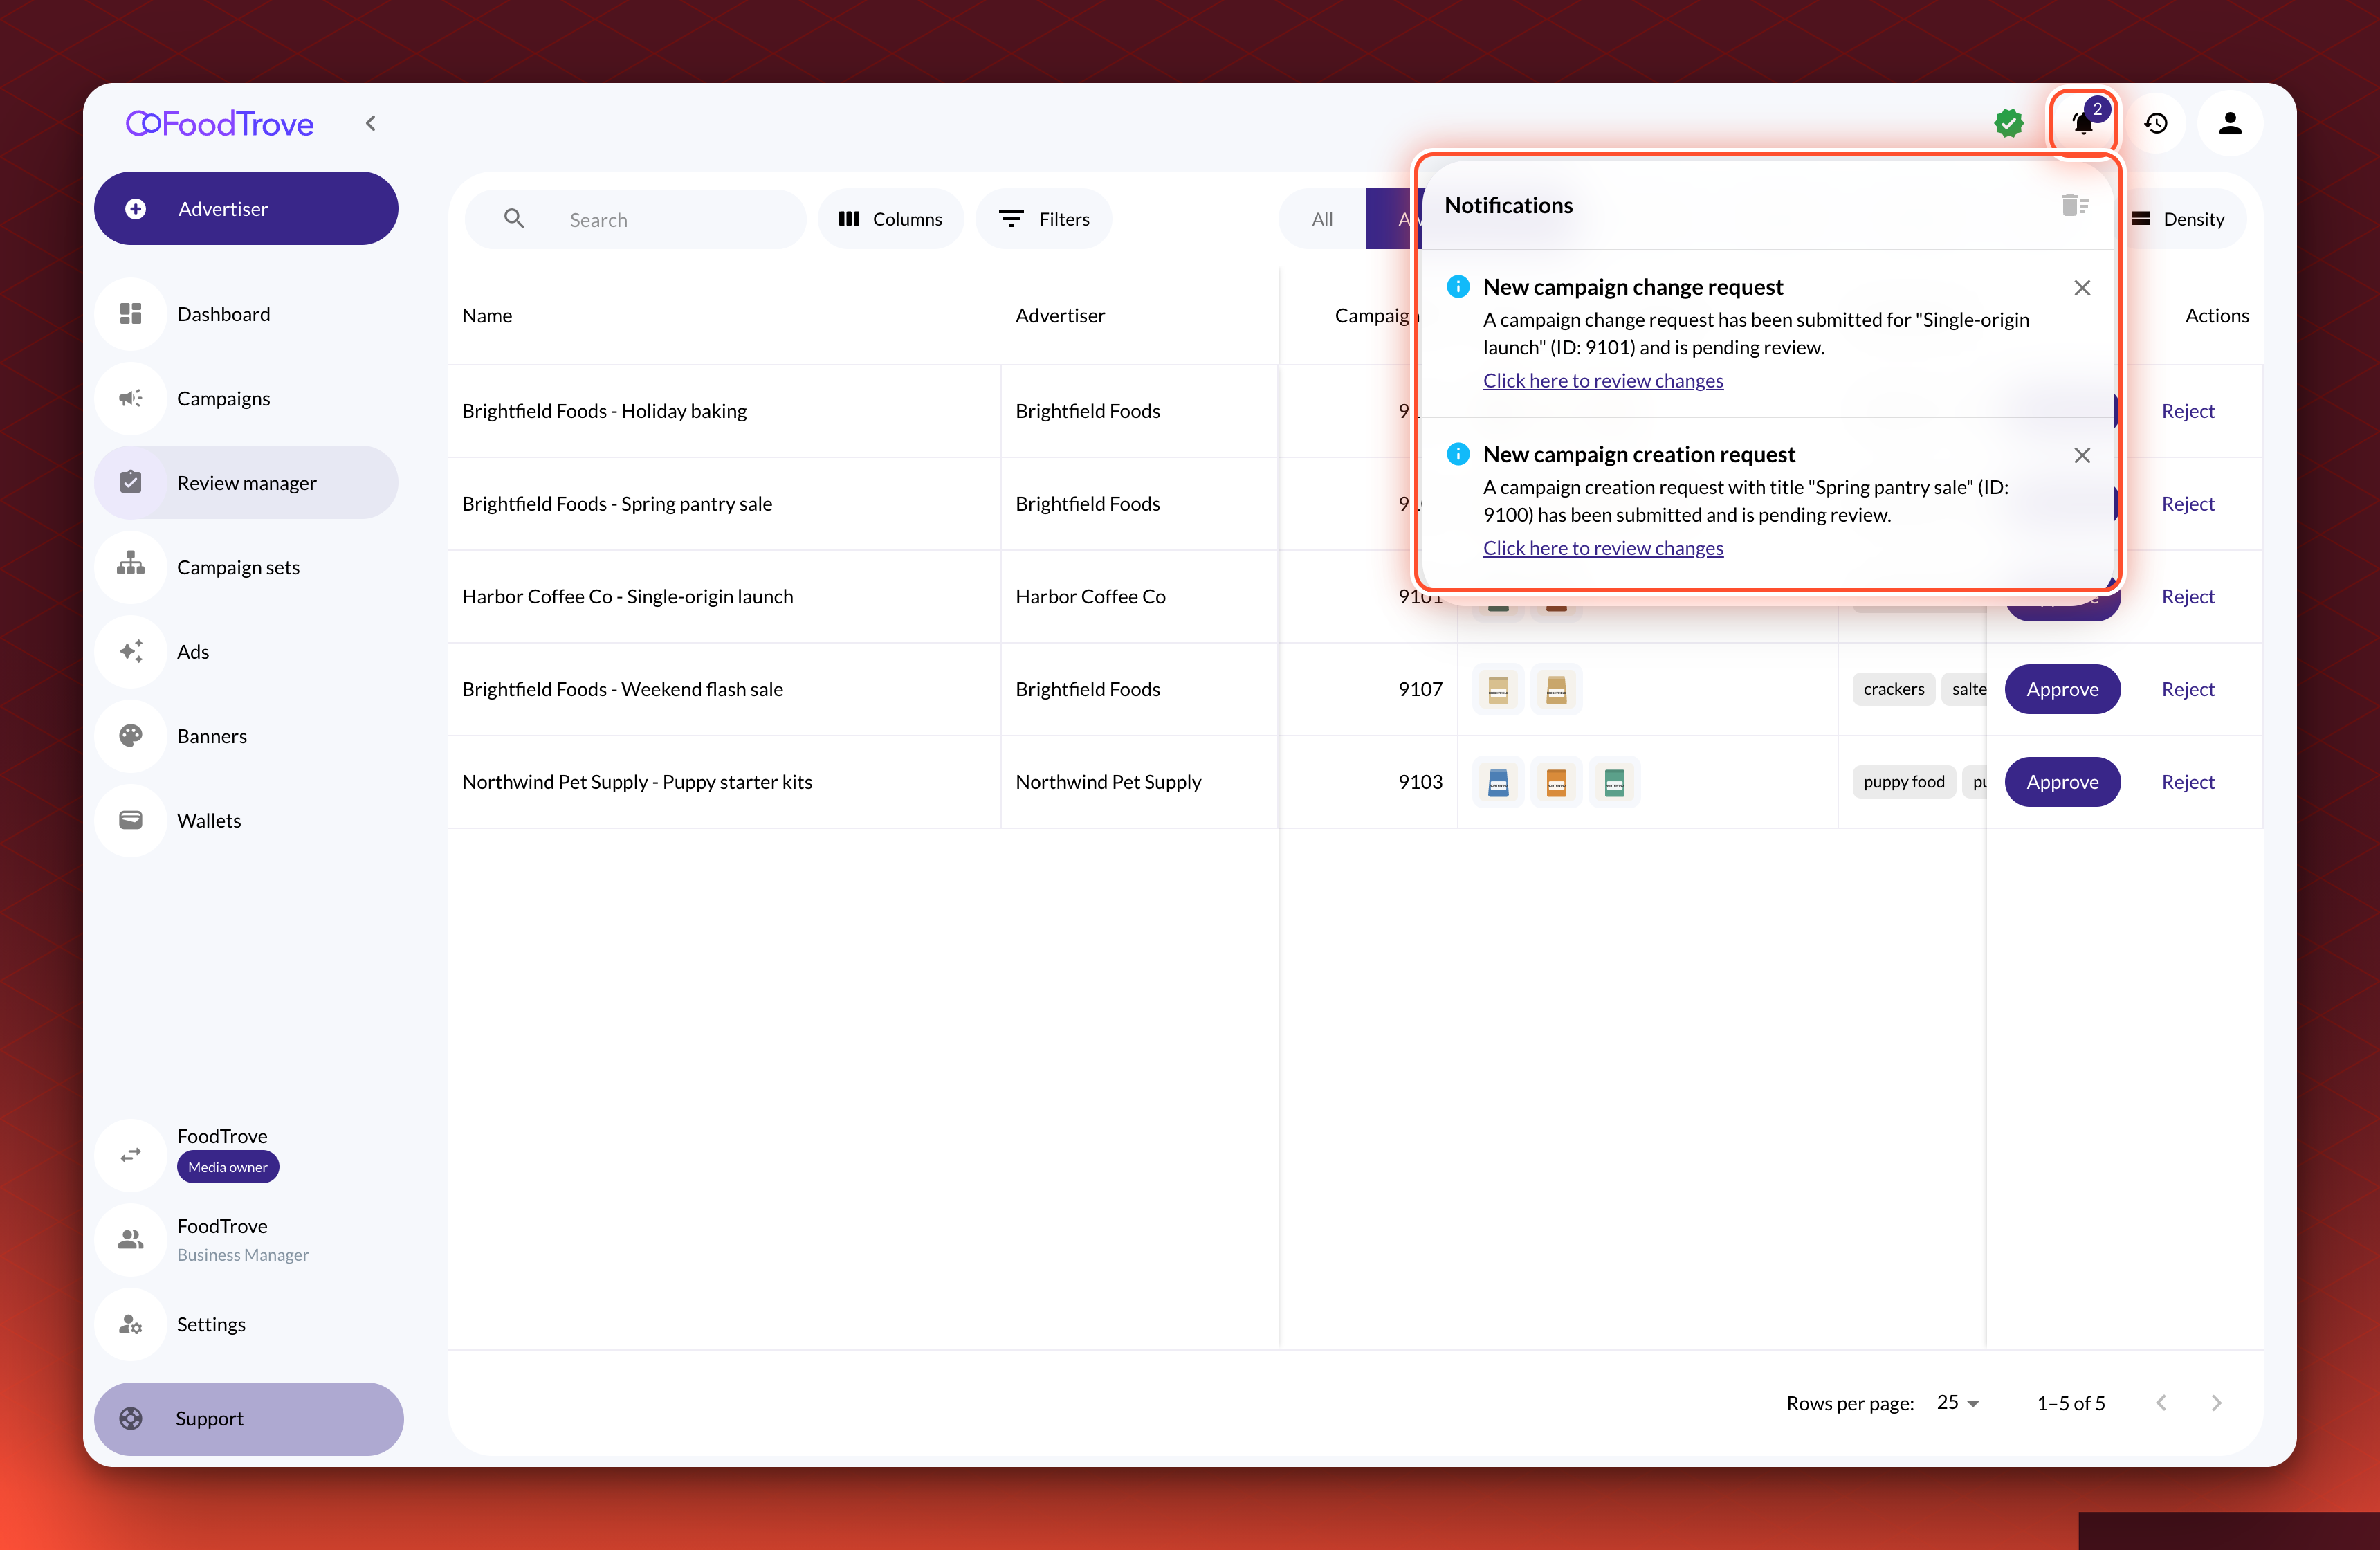Go to the previous page arrow
This screenshot has width=2380, height=1550.
(x=2161, y=1402)
